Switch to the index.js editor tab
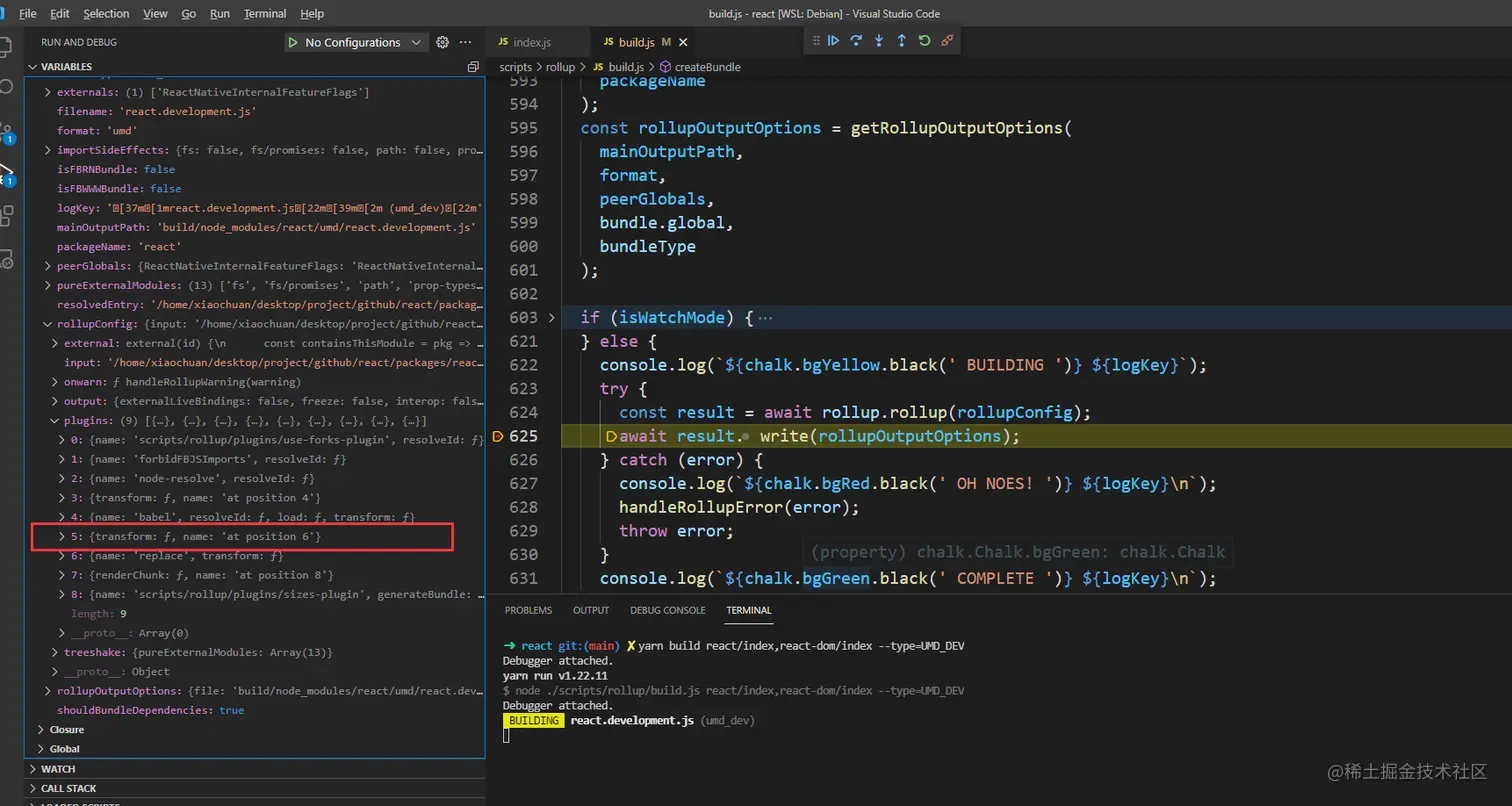 531,42
